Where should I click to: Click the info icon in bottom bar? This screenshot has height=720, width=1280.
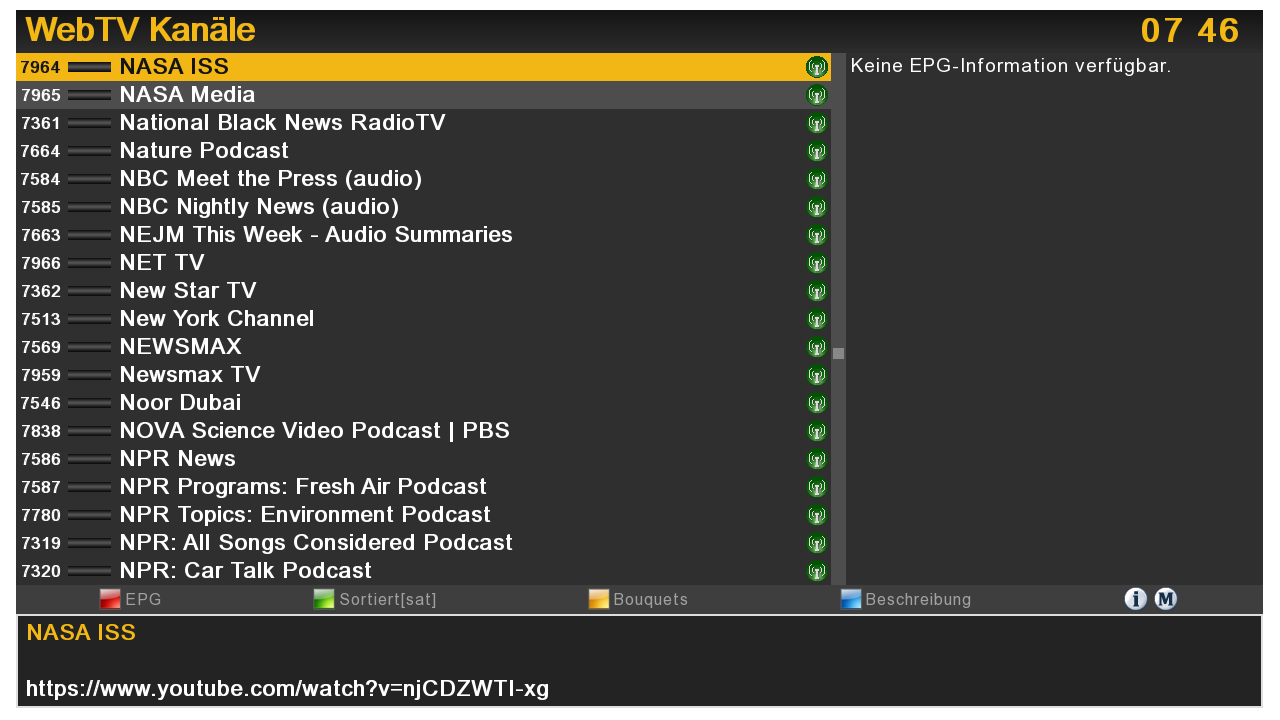pos(1135,599)
